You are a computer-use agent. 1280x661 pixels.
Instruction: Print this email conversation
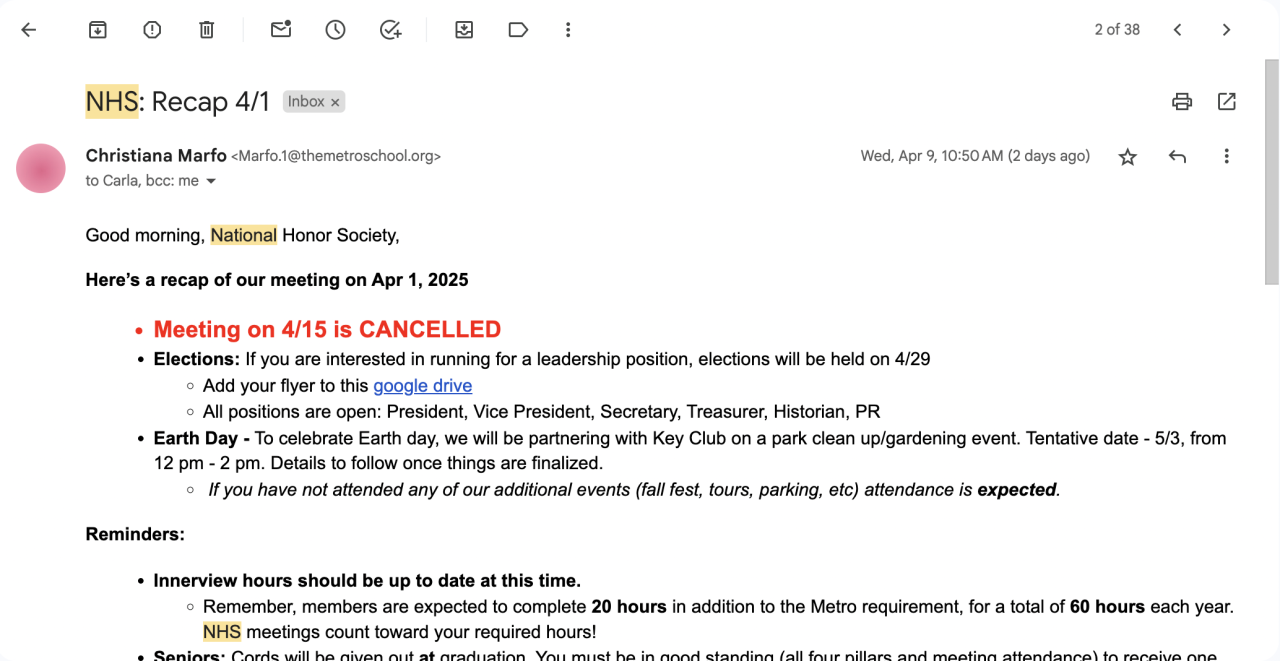point(1182,101)
